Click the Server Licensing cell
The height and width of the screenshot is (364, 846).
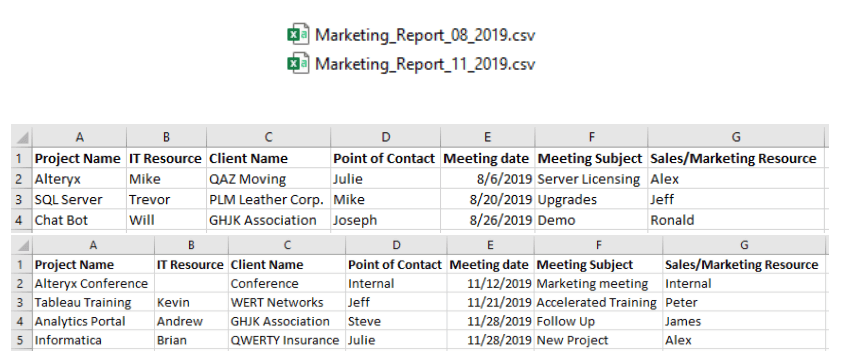tap(591, 179)
